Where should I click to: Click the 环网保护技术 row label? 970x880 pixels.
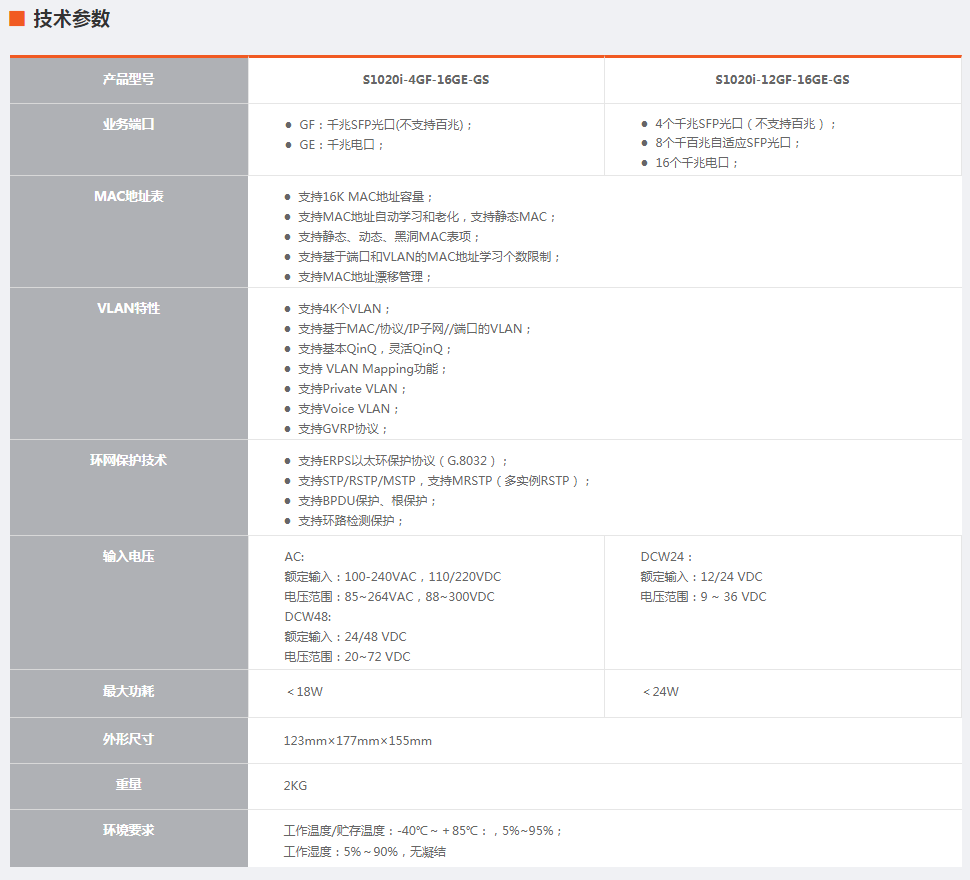[x=128, y=460]
